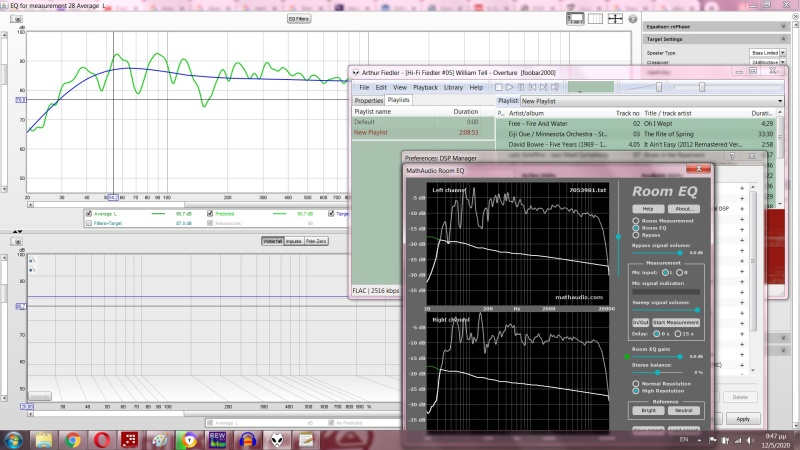Select The Rite of Spring track
800x450 pixels.
636,134
